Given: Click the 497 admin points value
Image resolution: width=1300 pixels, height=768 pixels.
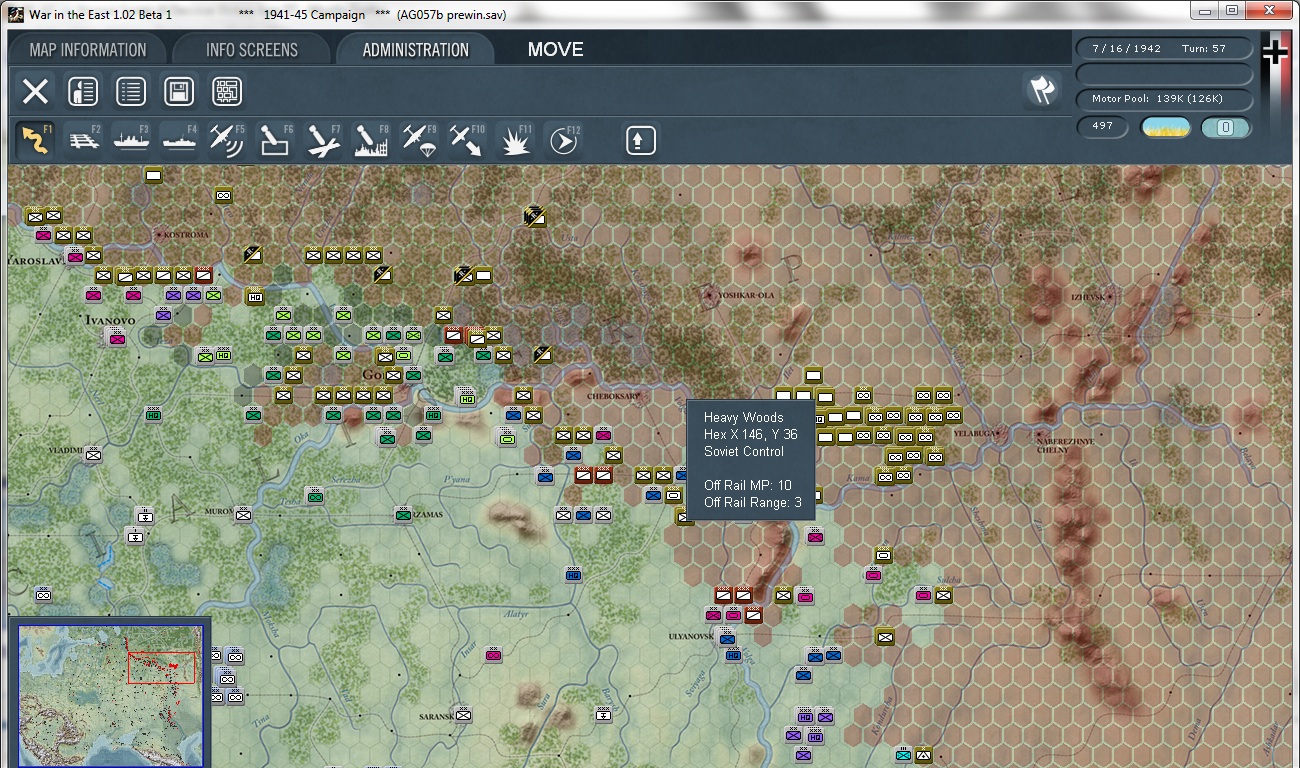Looking at the screenshot, I should click(x=1103, y=127).
